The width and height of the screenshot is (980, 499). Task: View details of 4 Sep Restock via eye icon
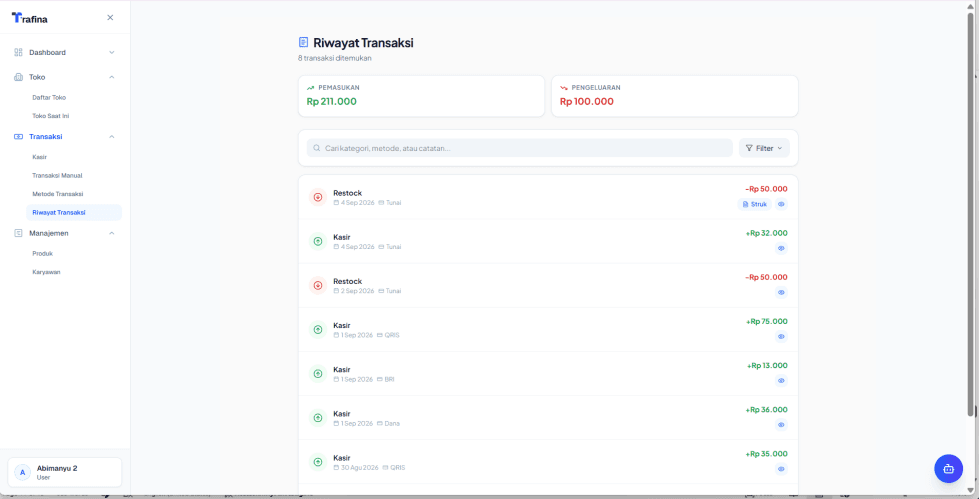pos(781,204)
